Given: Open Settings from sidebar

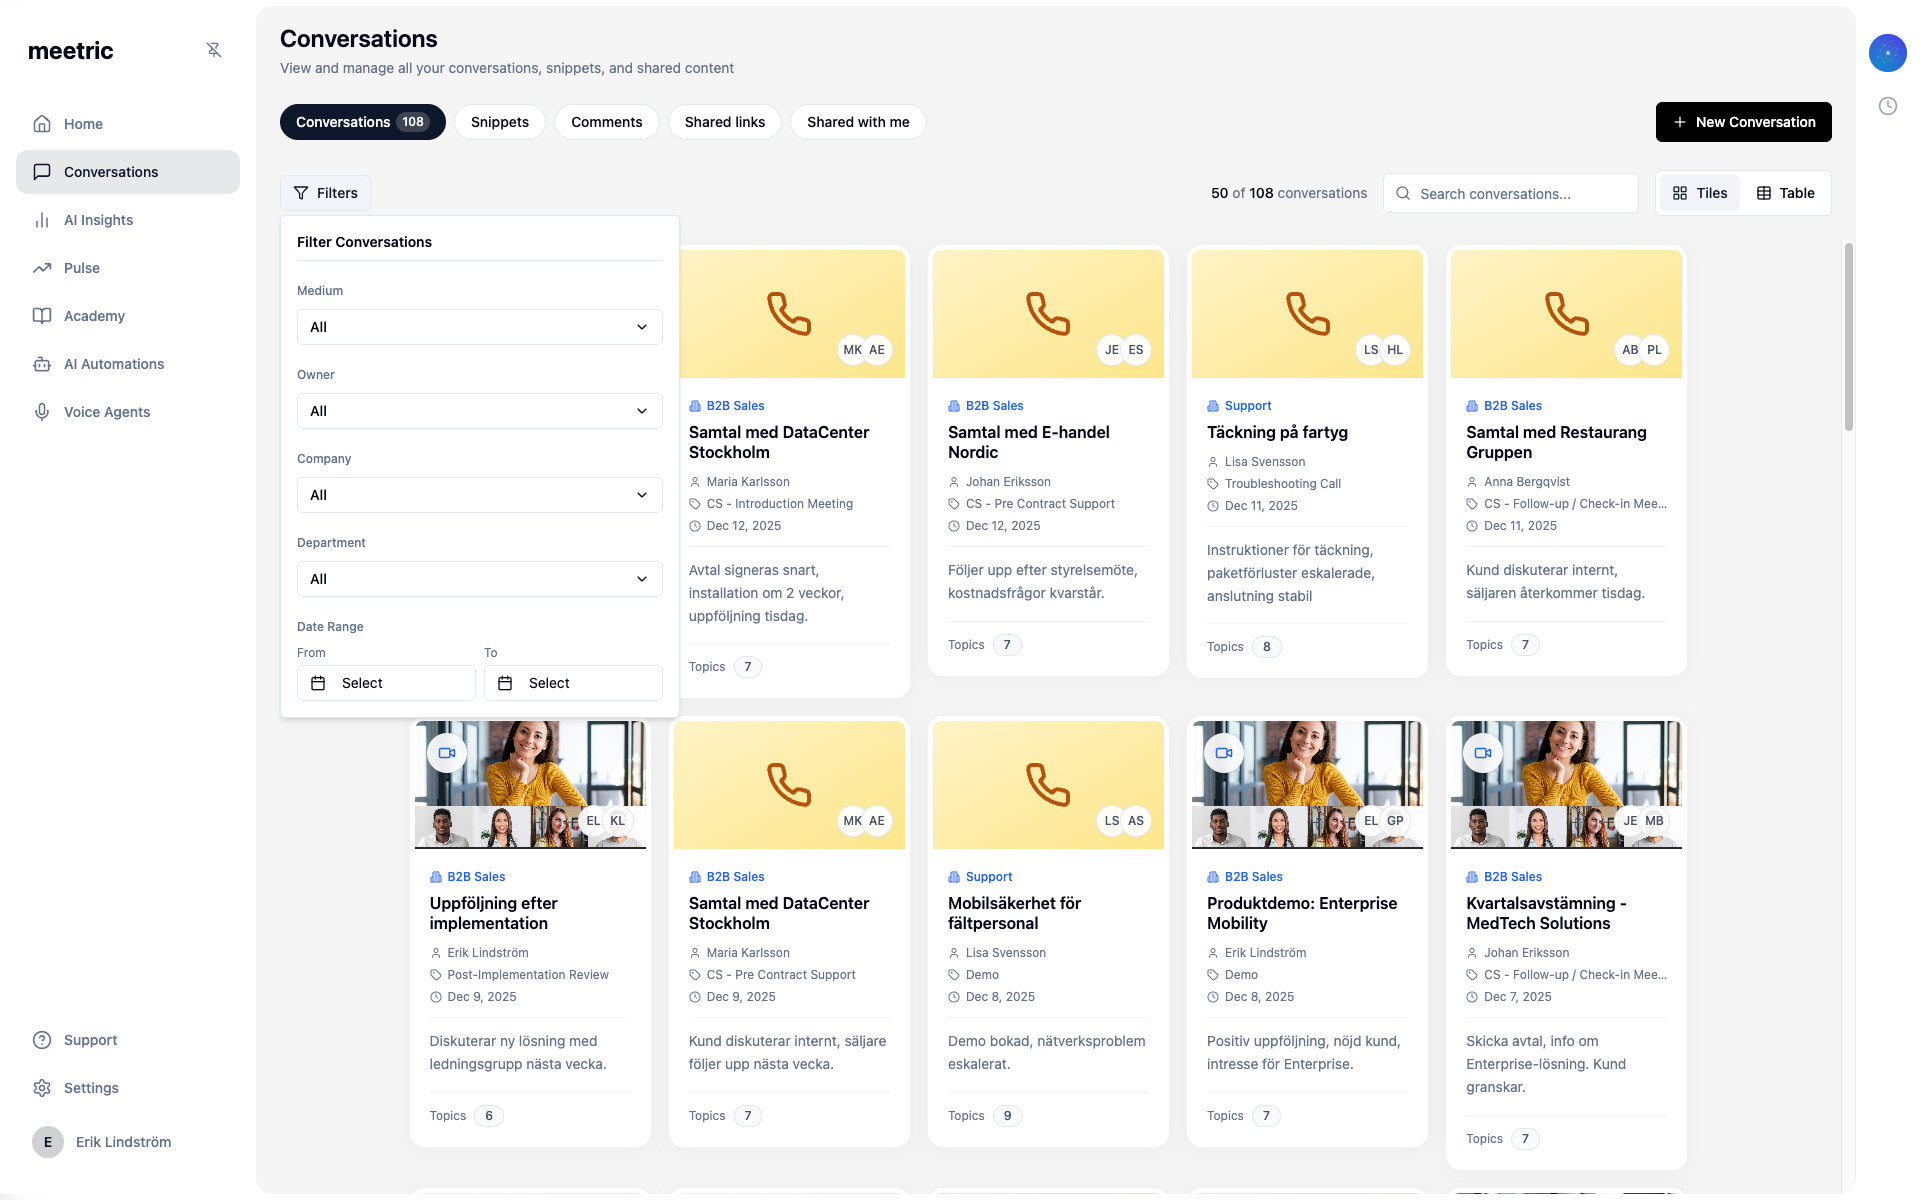Looking at the screenshot, I should (90, 1088).
